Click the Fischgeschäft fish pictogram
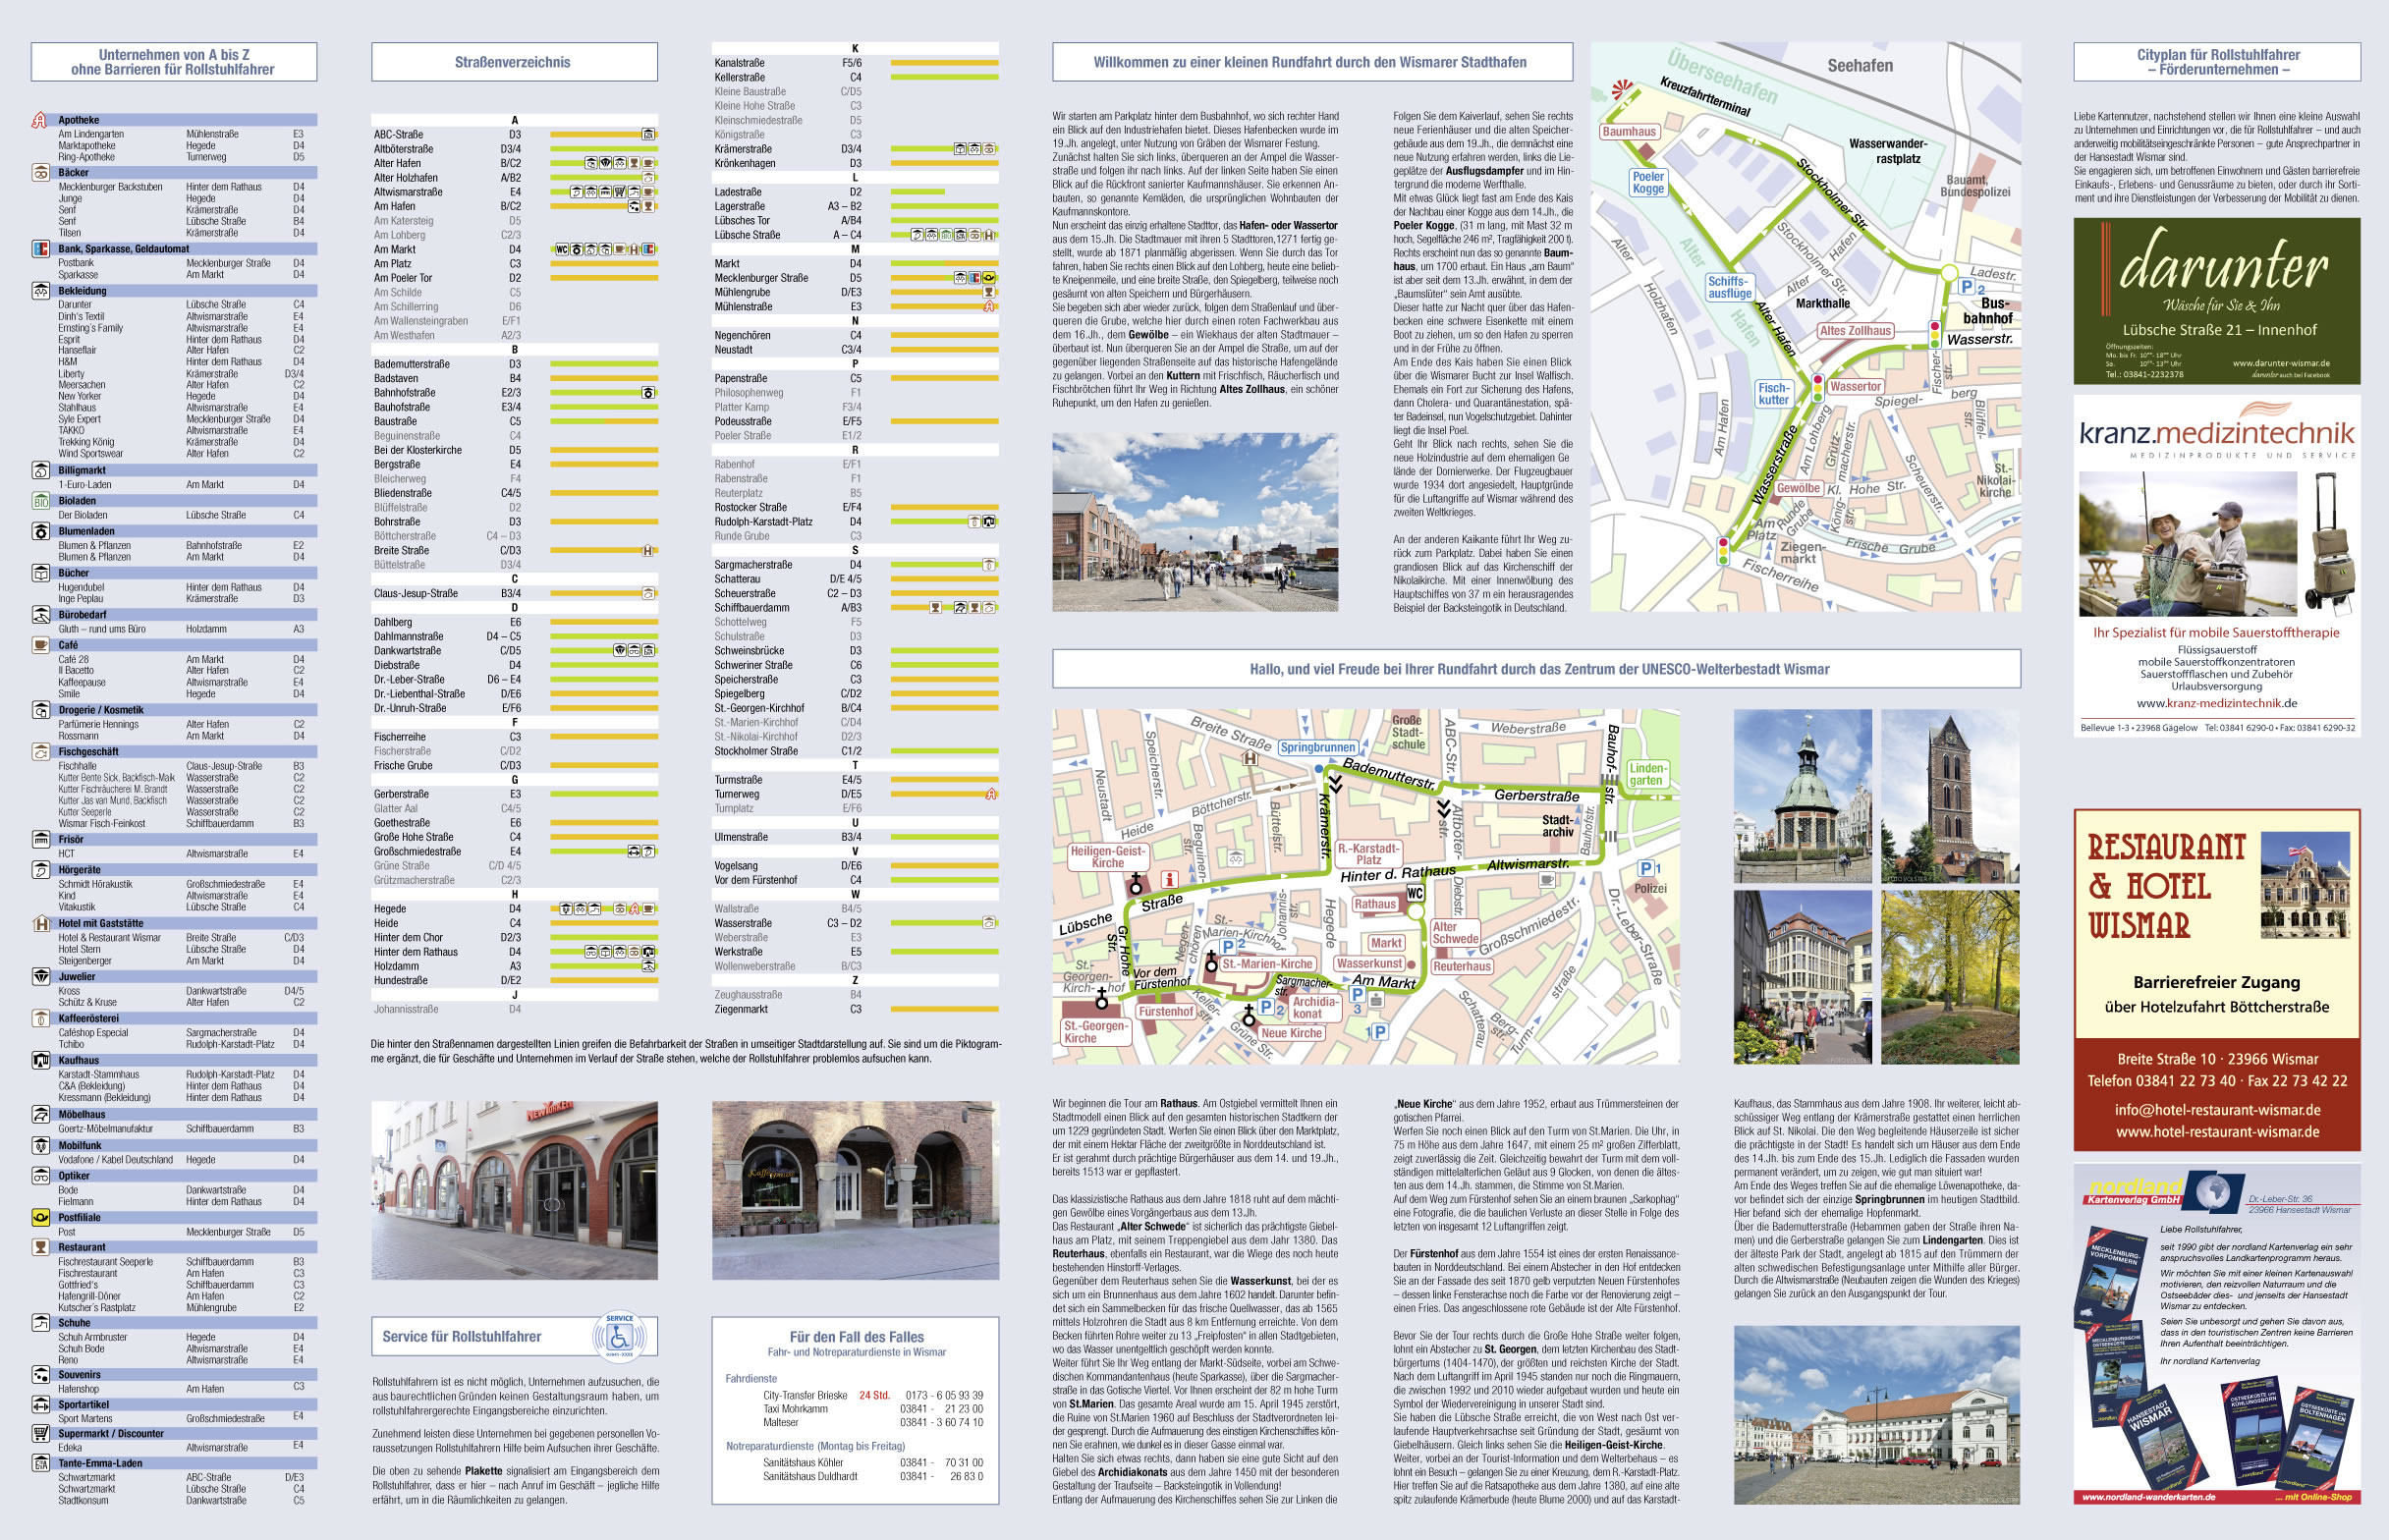The image size is (2389, 1540). coord(40,752)
